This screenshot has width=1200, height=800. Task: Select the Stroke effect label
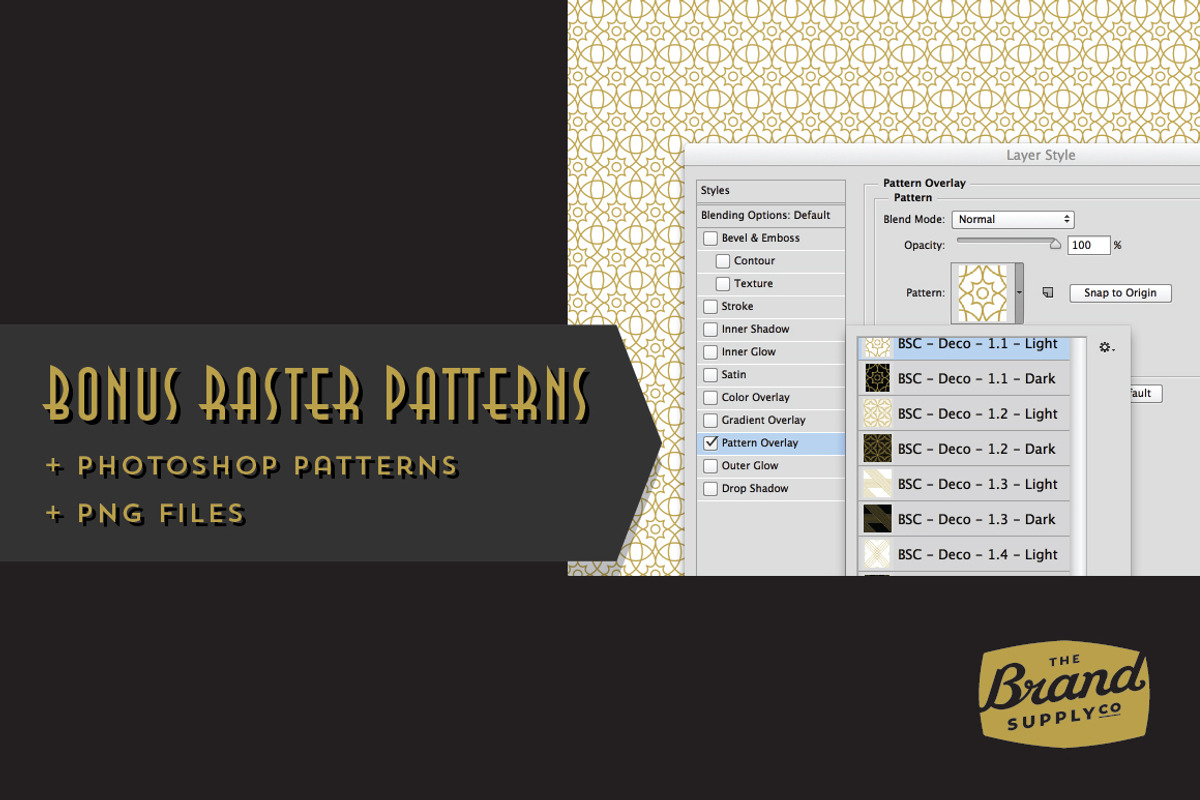[x=738, y=307]
